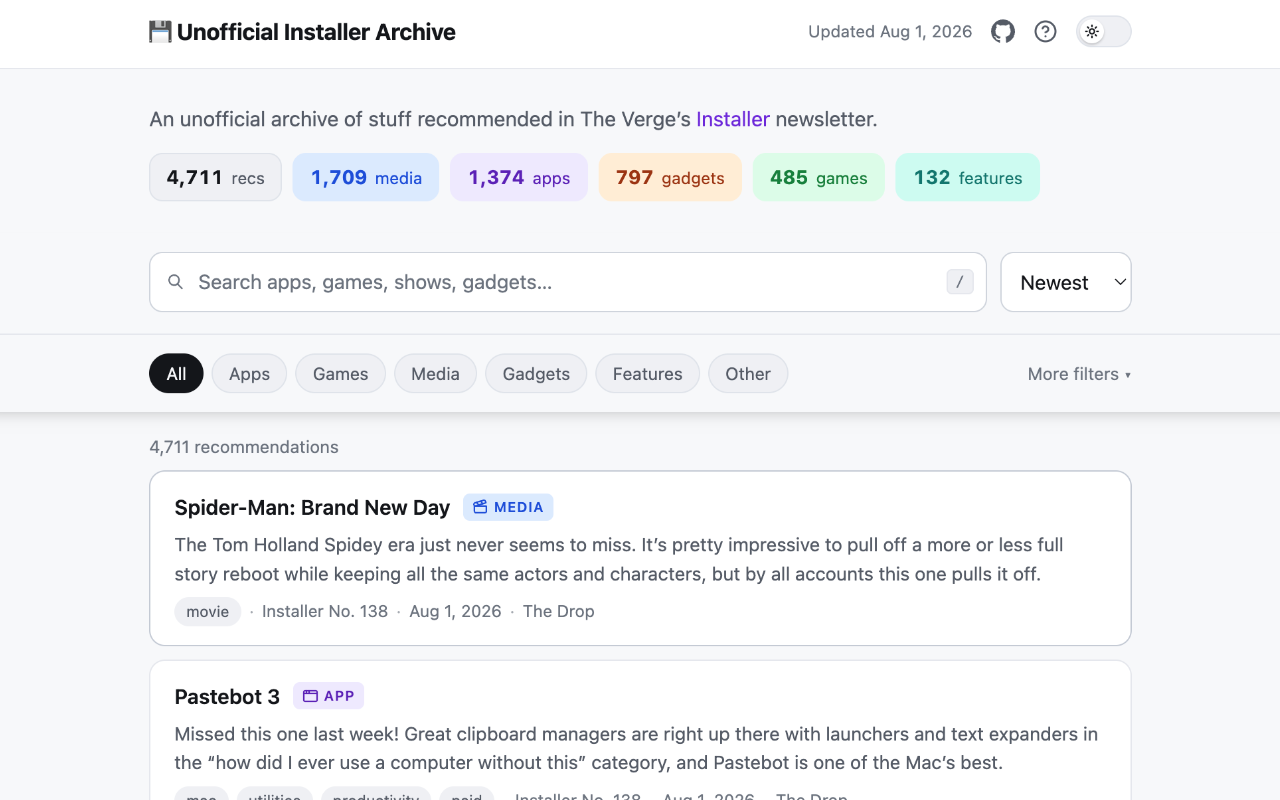Screen dimensions: 1280x800
Task: Click the APP badge on Pastebot 3
Action: pyautogui.click(x=328, y=696)
